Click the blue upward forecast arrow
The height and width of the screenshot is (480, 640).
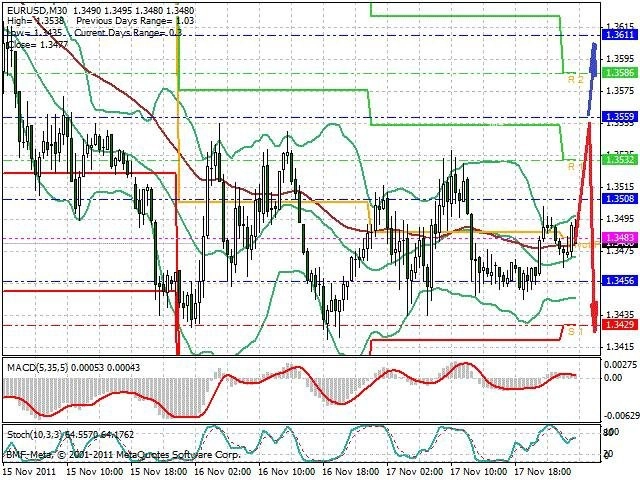click(x=592, y=78)
